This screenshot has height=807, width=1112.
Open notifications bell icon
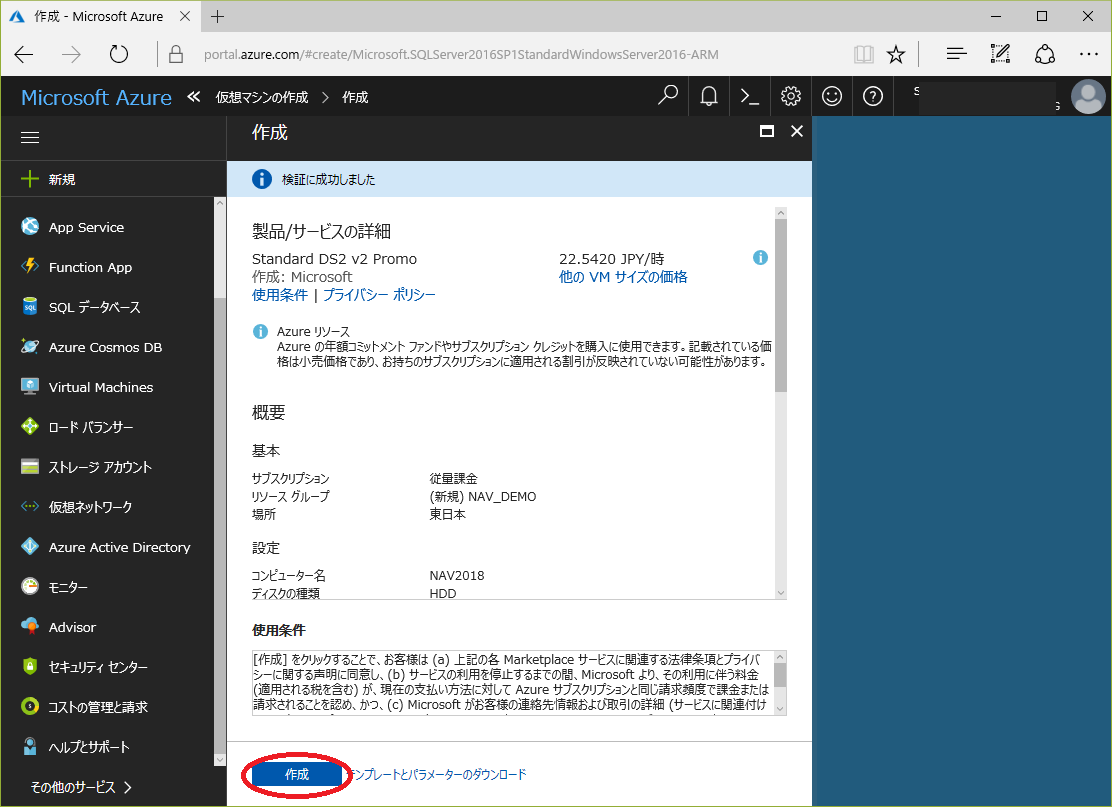[x=708, y=96]
